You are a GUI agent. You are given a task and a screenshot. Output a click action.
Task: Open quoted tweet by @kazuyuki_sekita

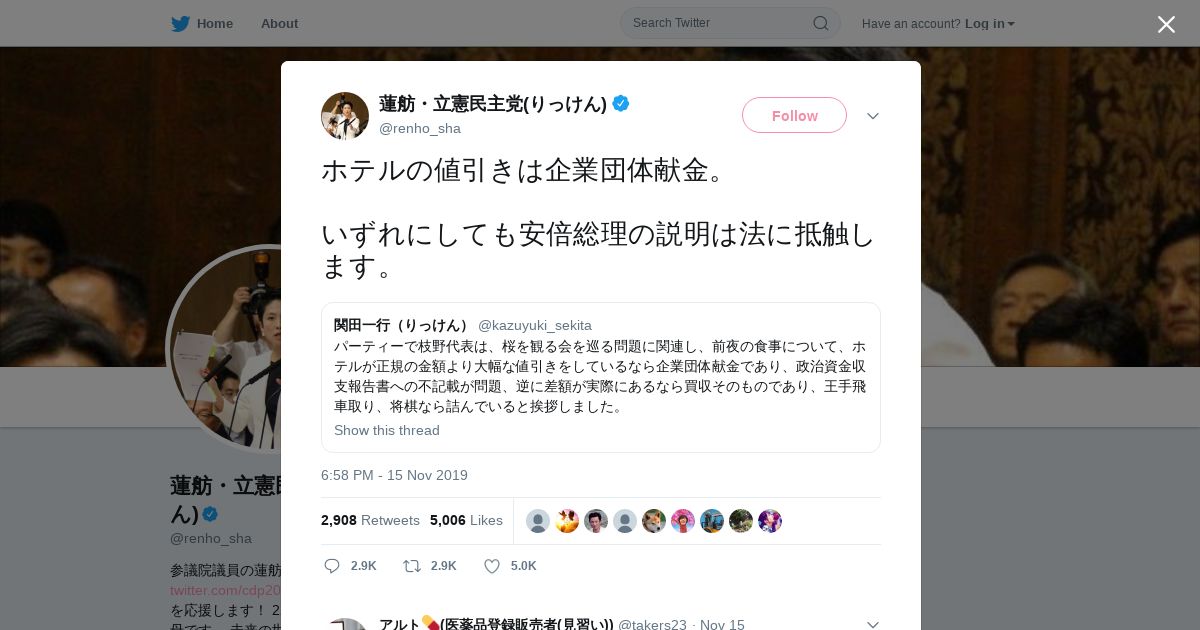point(601,377)
